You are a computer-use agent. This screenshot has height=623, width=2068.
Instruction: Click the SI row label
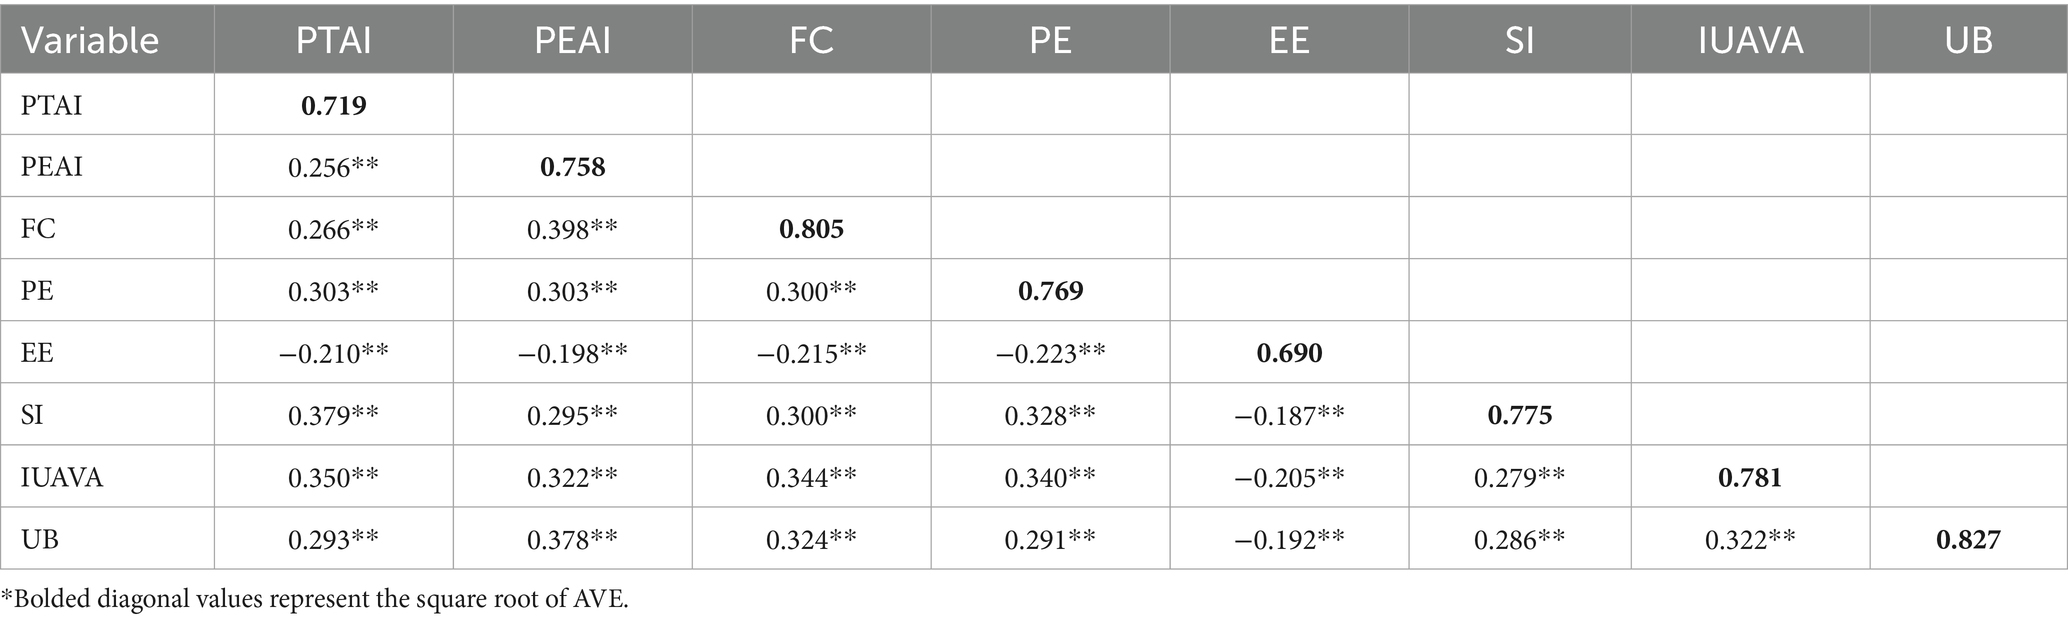click(32, 415)
